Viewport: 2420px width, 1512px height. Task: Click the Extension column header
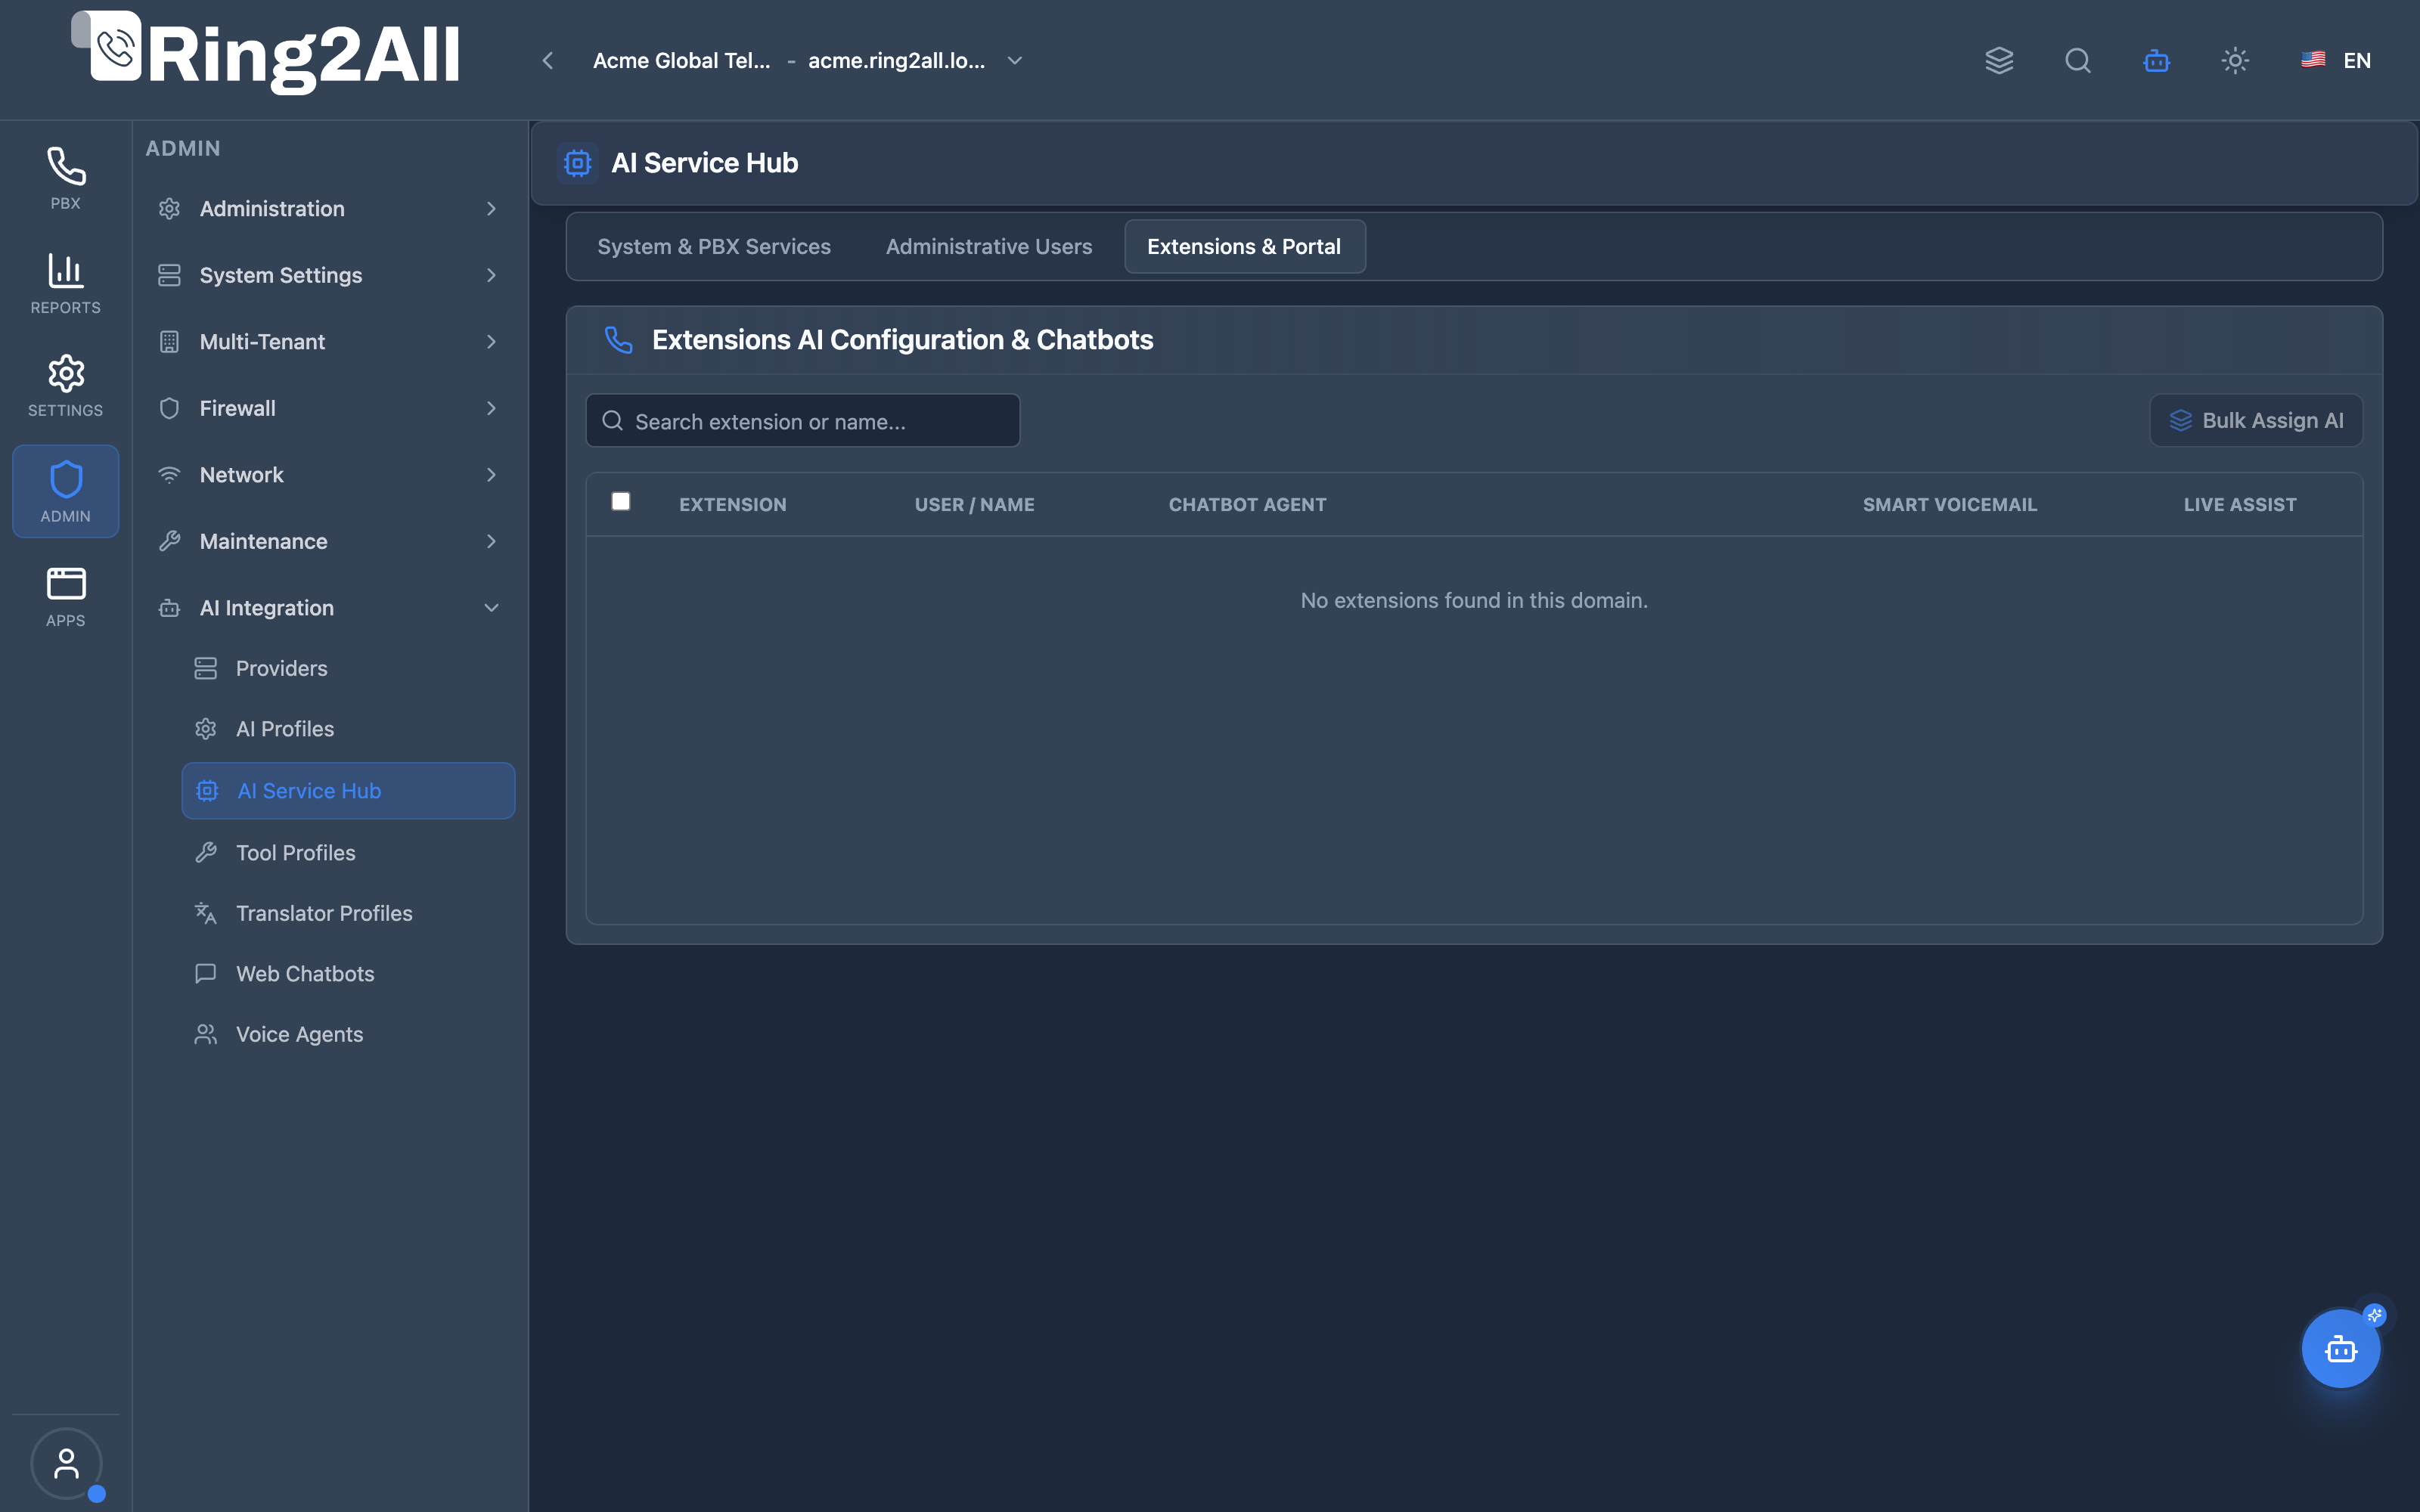tap(733, 505)
